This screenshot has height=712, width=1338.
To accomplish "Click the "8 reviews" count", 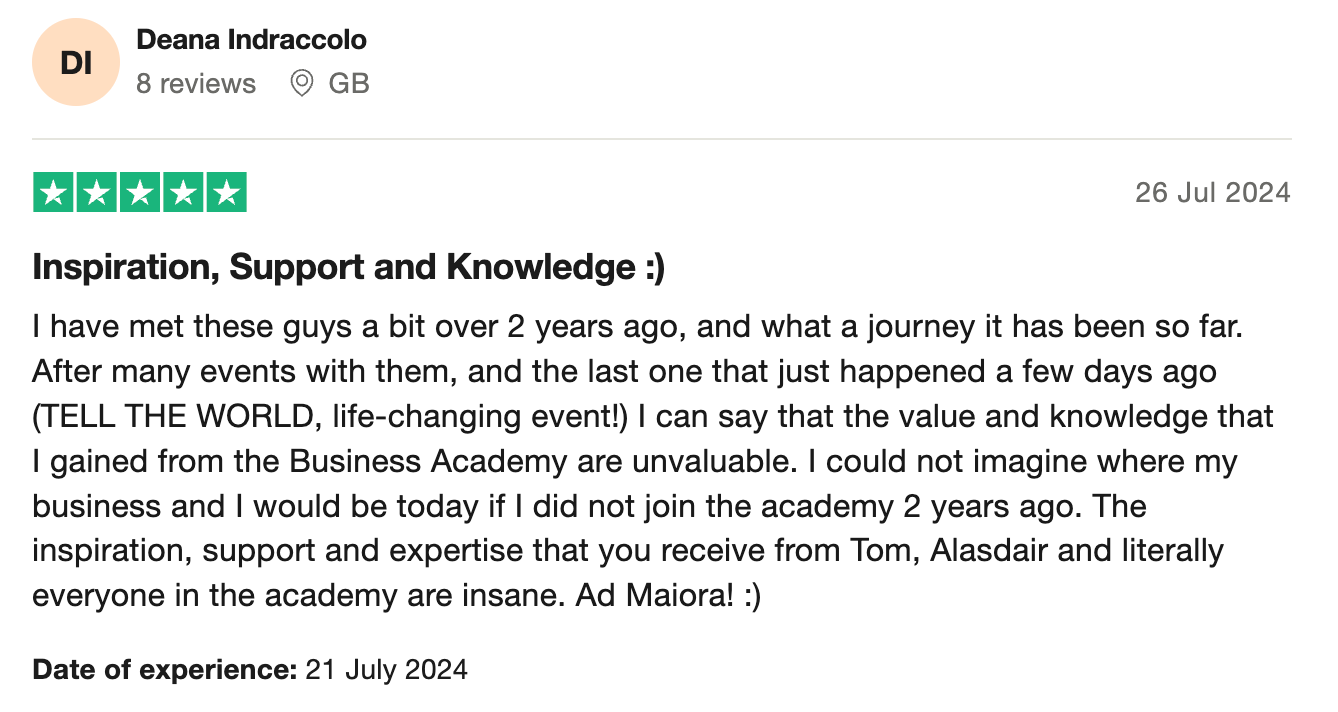I will [x=196, y=83].
